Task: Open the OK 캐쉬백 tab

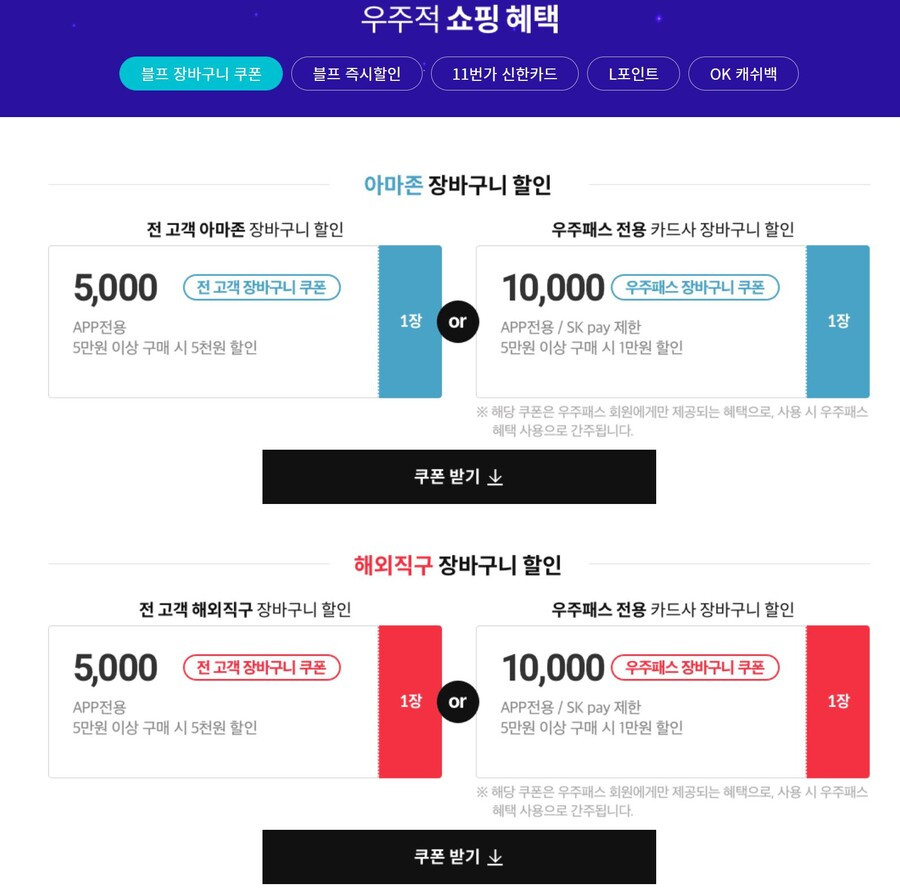Action: (x=743, y=73)
